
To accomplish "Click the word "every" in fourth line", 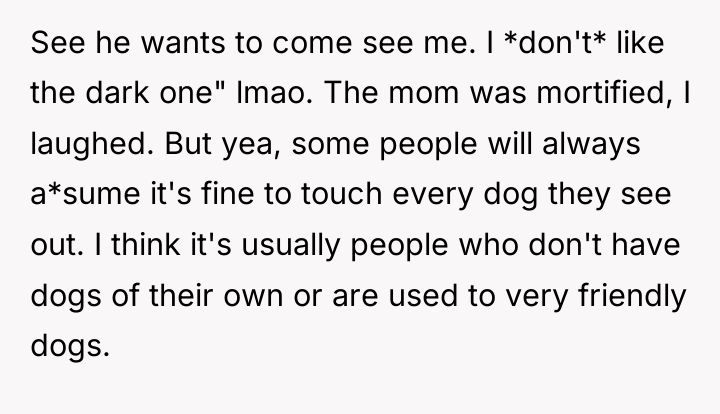I will (x=433, y=195).
